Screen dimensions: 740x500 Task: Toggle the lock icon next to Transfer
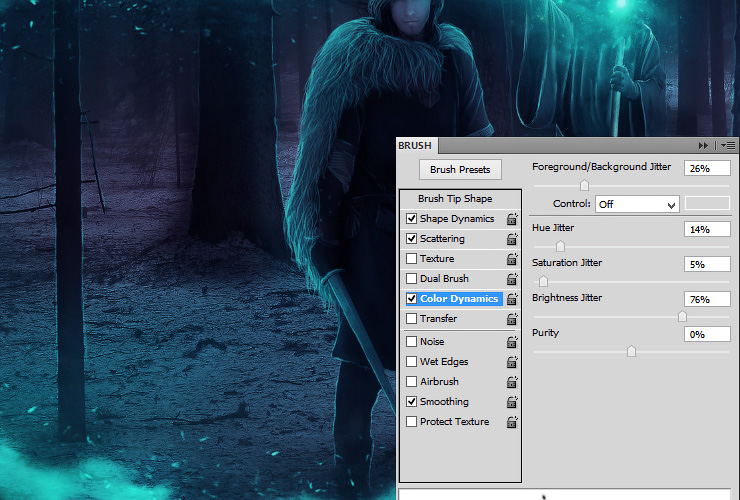click(512, 319)
